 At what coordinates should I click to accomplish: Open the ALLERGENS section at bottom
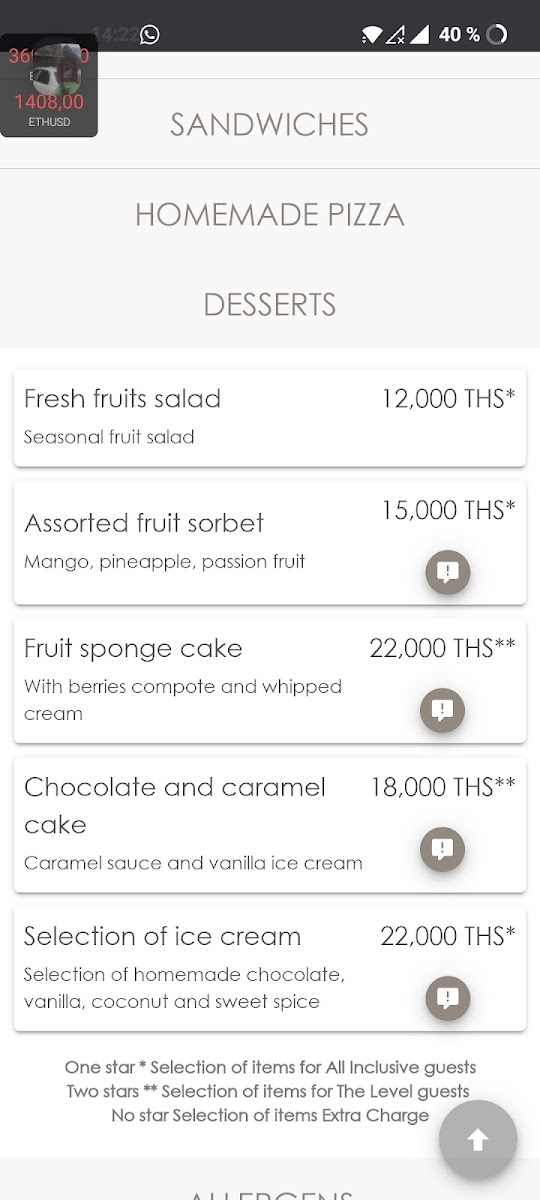[x=270, y=1192]
